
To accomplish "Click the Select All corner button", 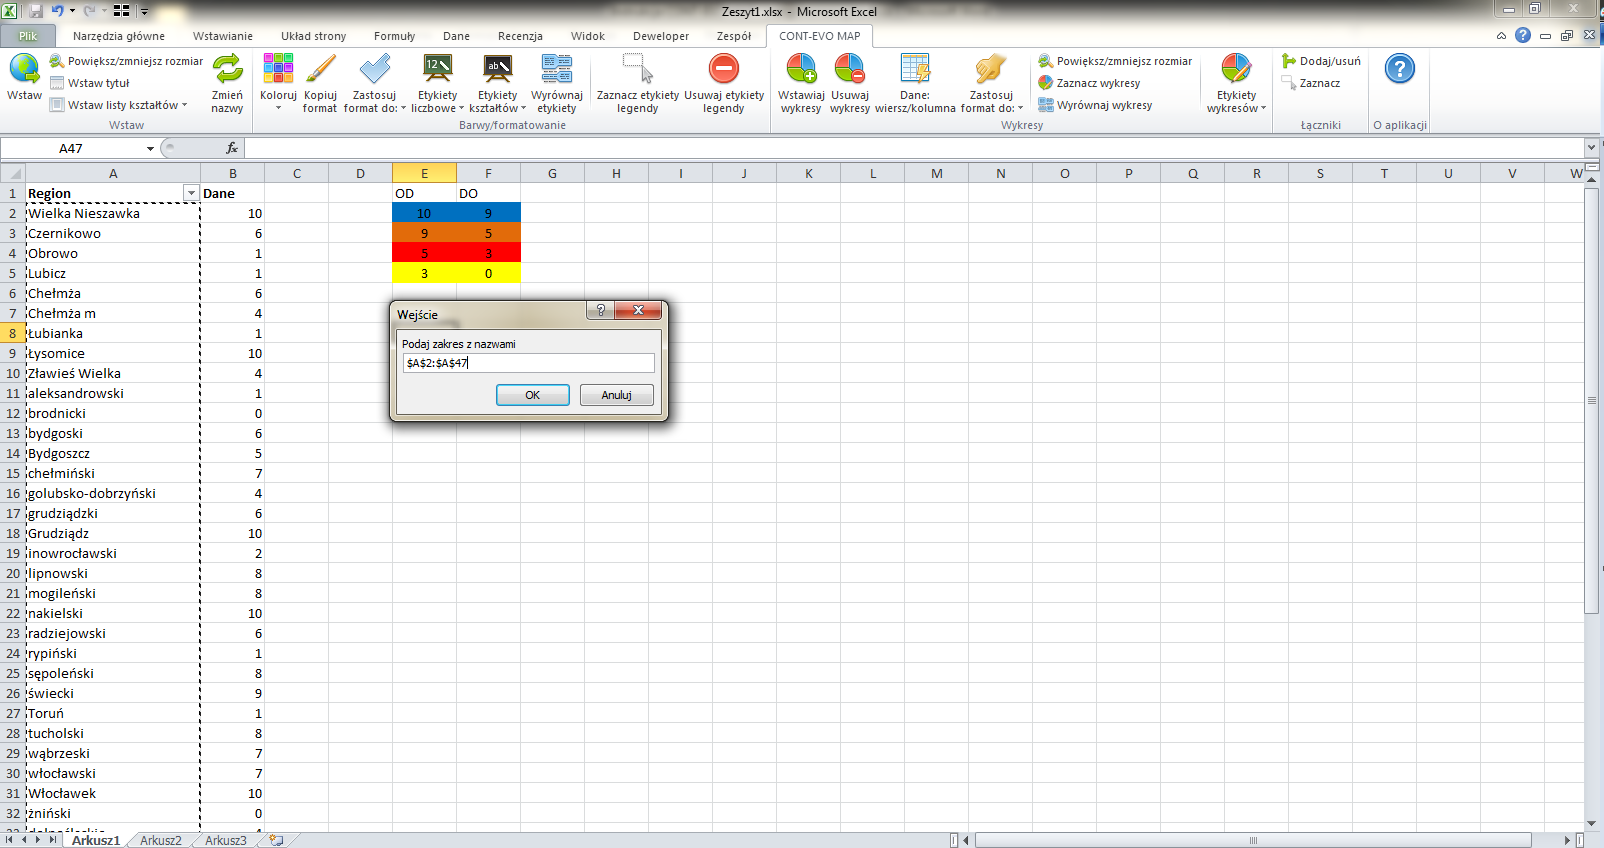I will 12,173.
